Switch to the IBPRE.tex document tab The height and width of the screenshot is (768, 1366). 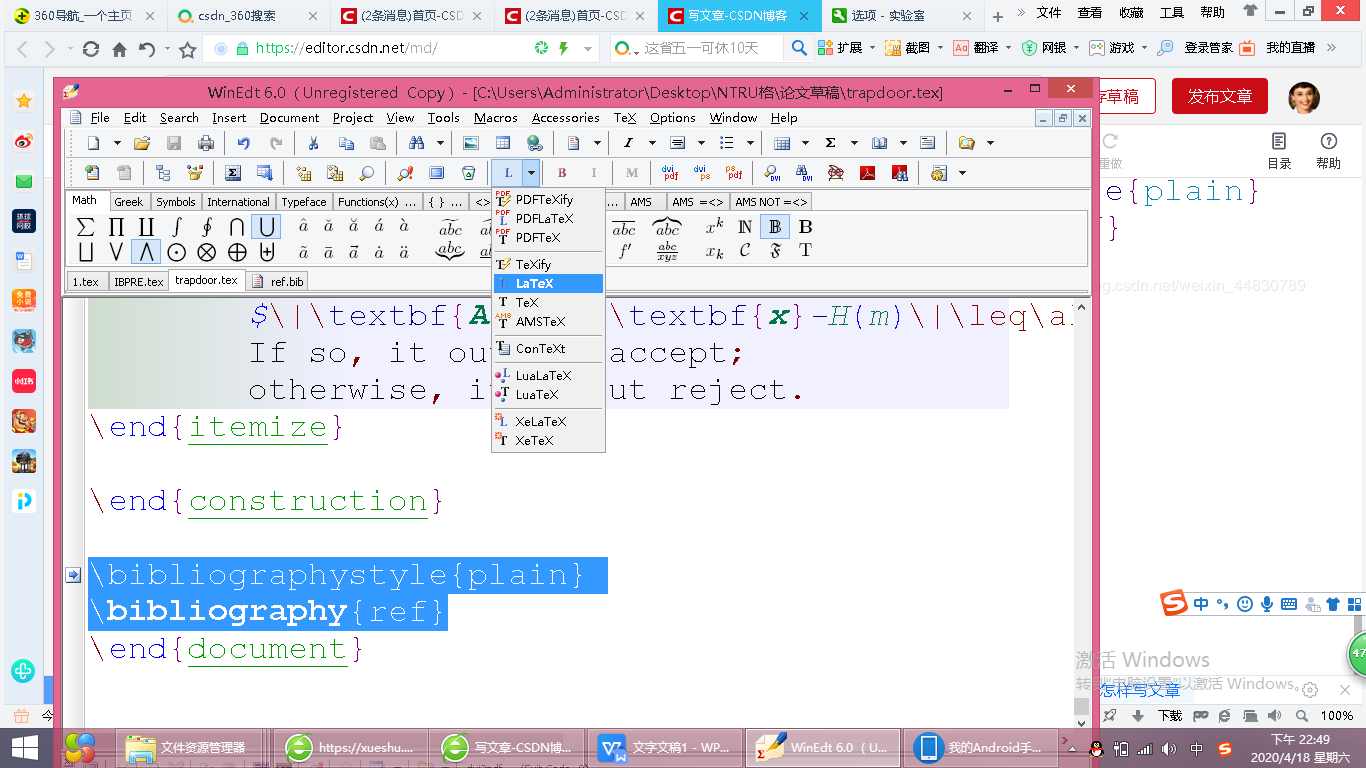point(138,282)
